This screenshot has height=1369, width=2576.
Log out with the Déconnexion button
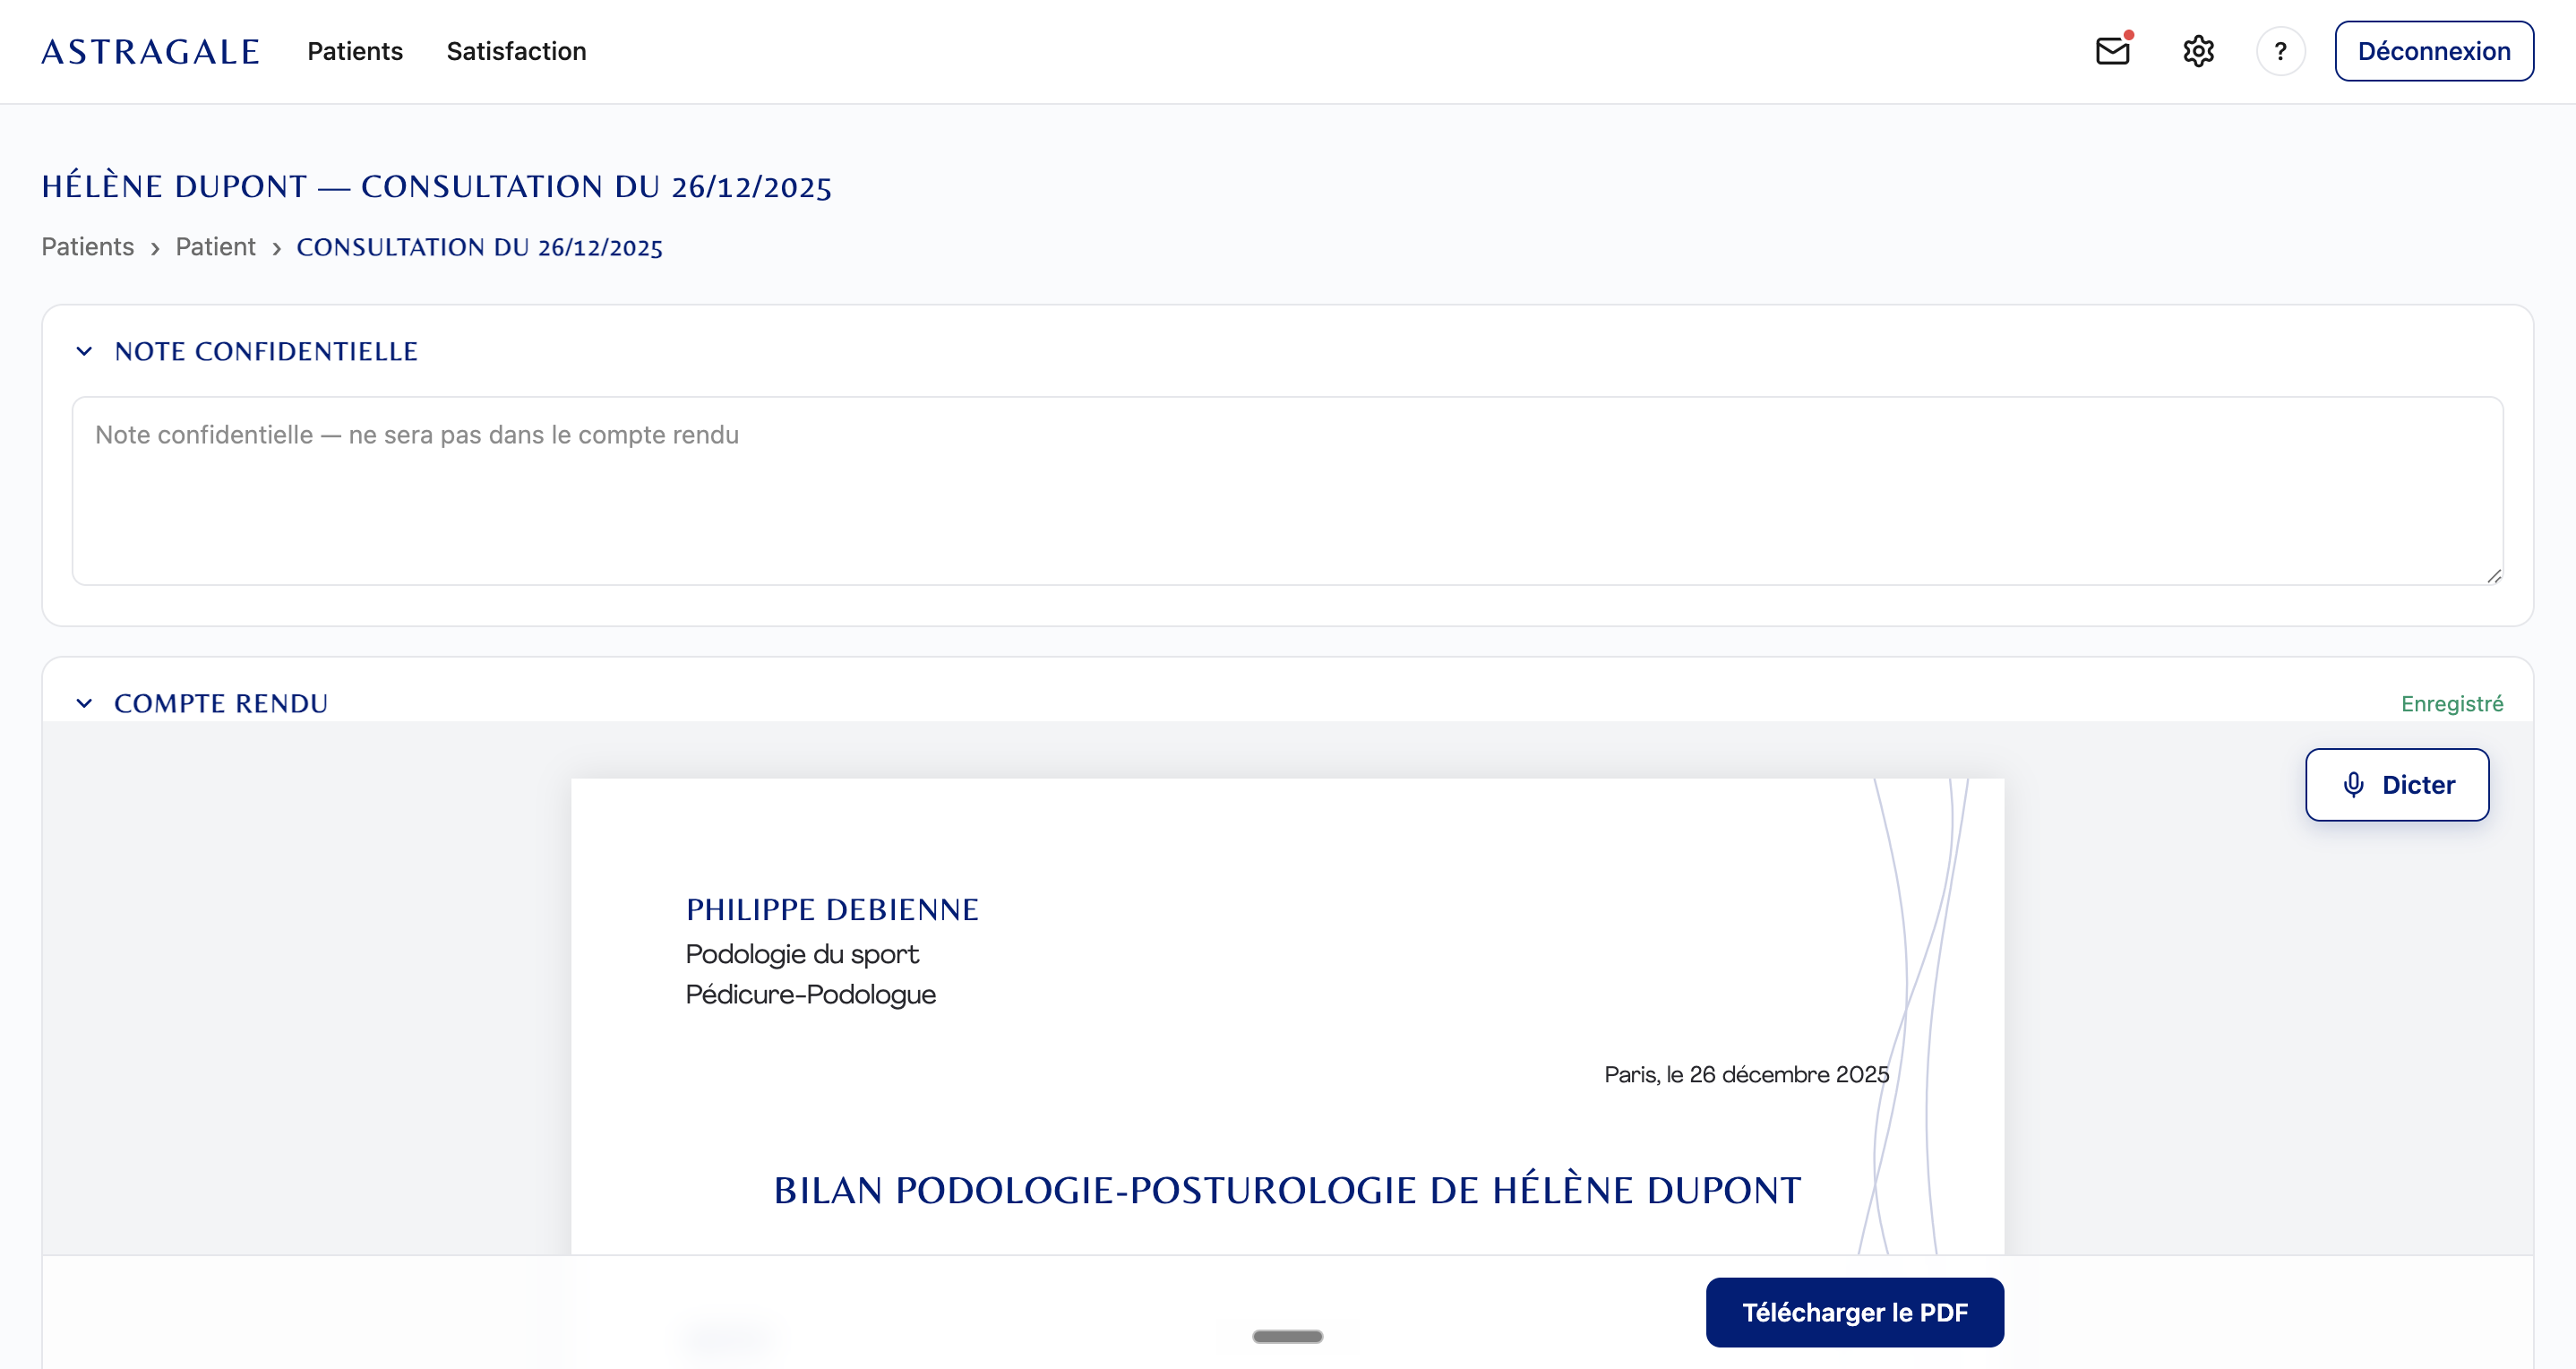(2434, 51)
